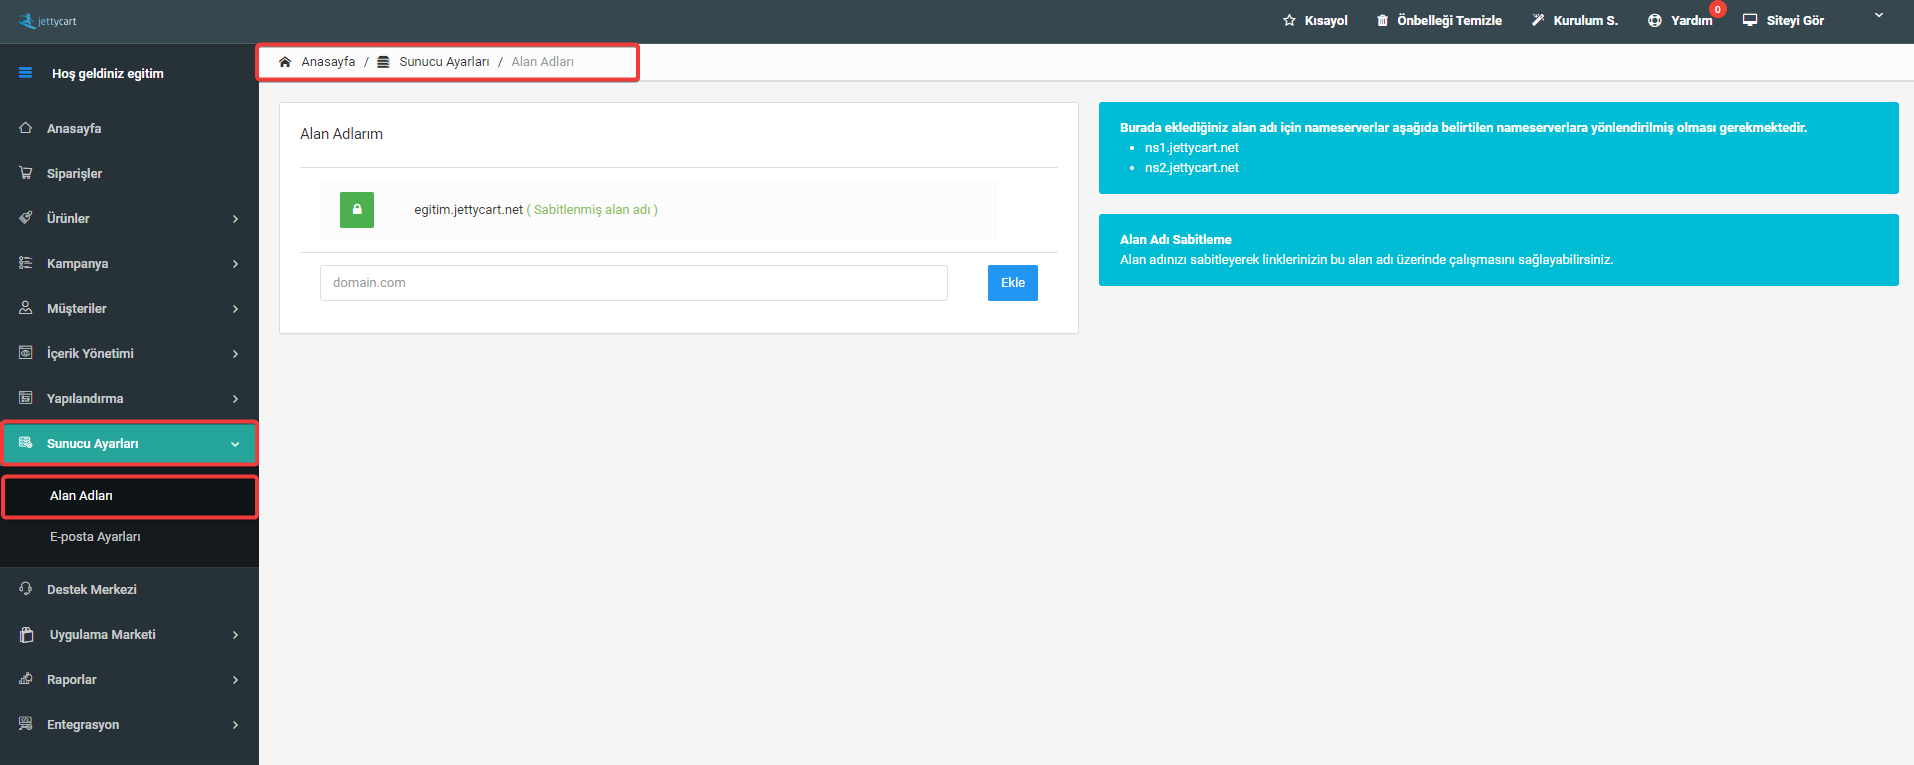Open the top-right user dropdown arrow

pyautogui.click(x=1879, y=15)
